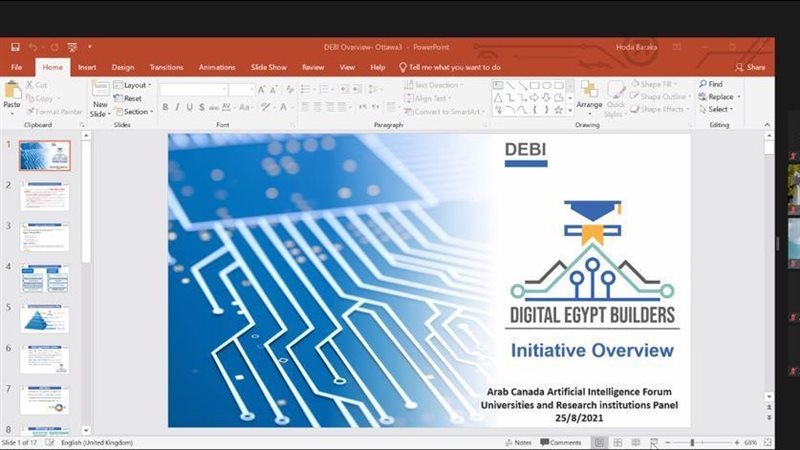Click the Format Painter brush command
Image resolution: width=800 pixels, height=450 pixels.
[x=54, y=111]
